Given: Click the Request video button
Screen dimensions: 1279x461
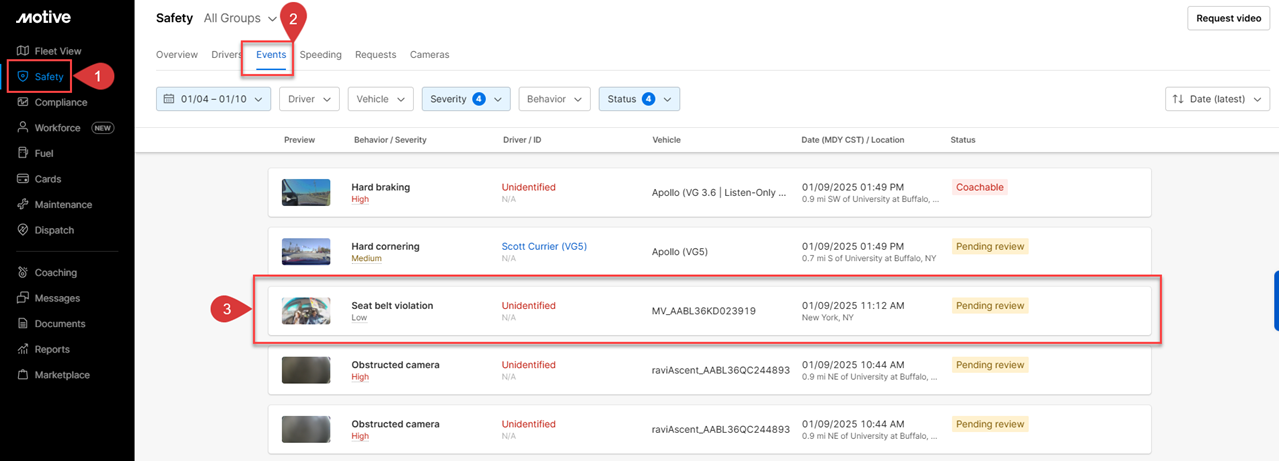Looking at the screenshot, I should point(1228,19).
